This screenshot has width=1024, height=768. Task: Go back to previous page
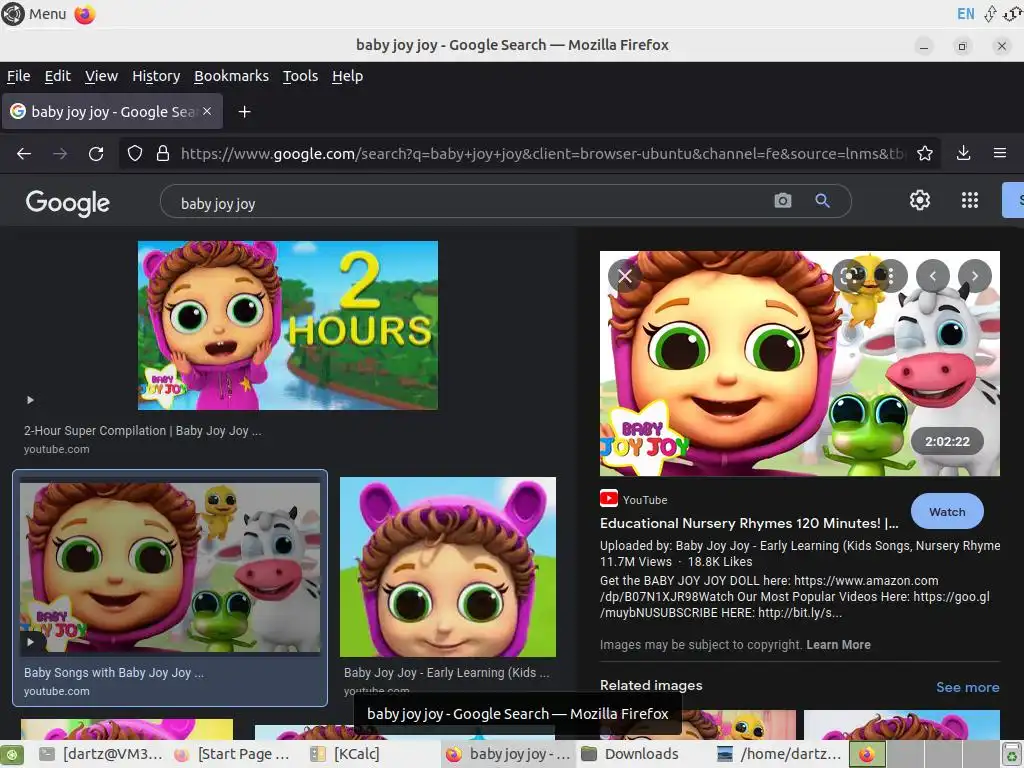point(24,153)
